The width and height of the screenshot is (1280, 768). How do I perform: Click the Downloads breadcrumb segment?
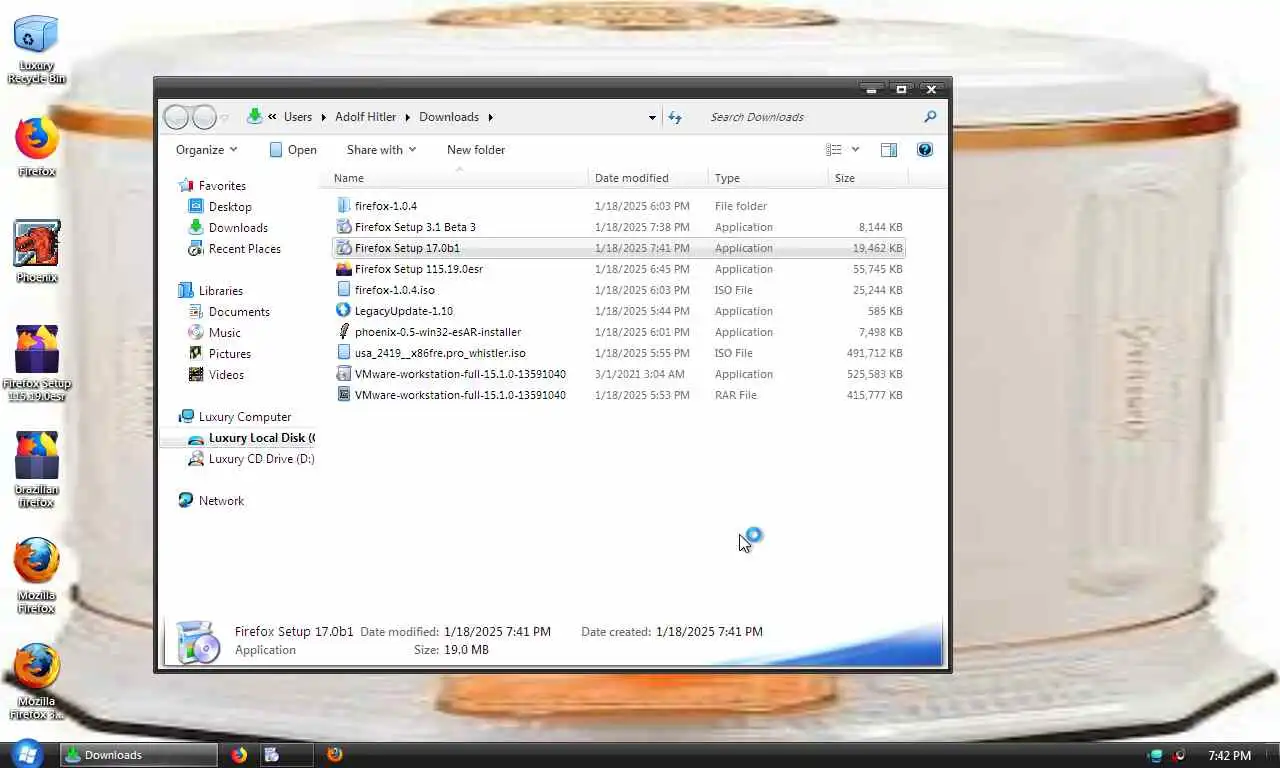click(449, 117)
